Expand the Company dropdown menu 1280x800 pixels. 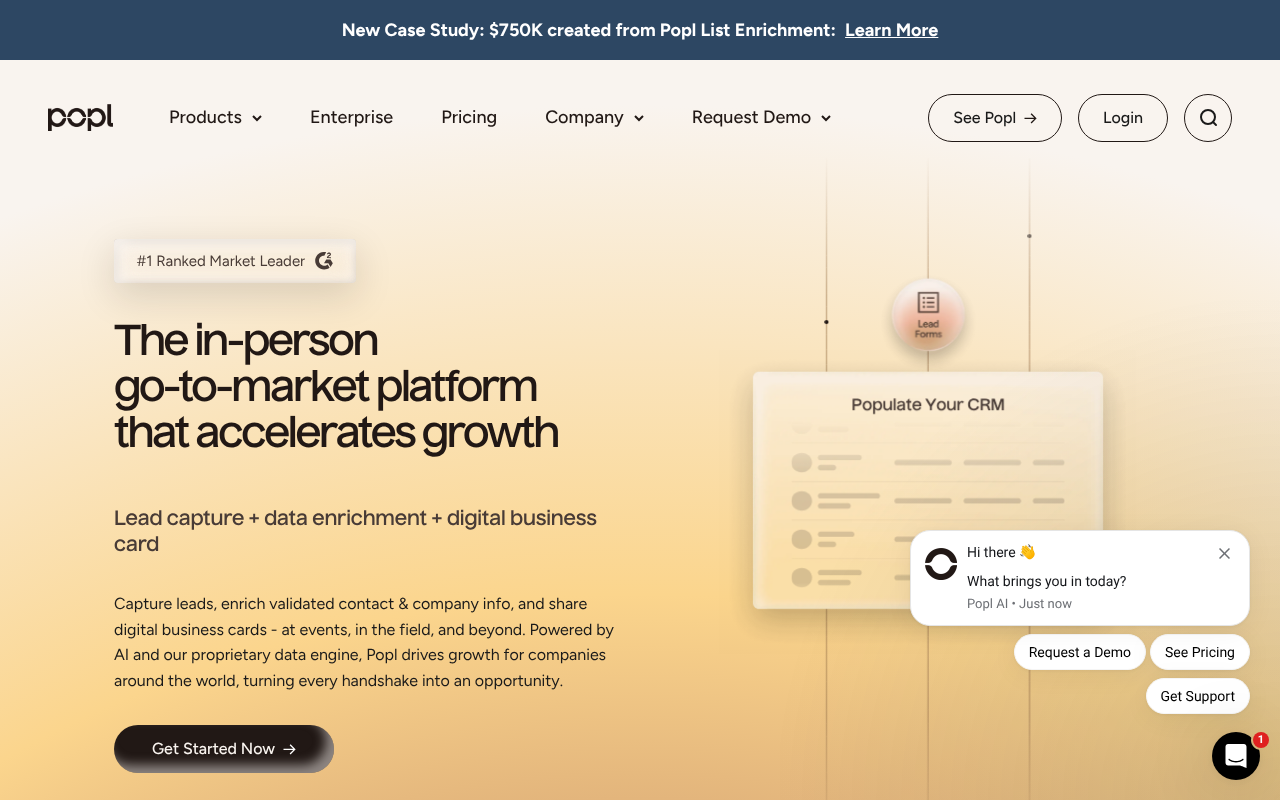point(594,118)
